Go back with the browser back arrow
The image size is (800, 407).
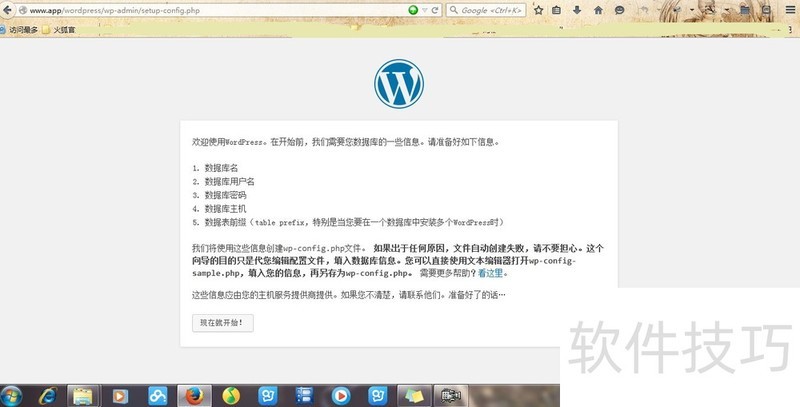[x=7, y=10]
